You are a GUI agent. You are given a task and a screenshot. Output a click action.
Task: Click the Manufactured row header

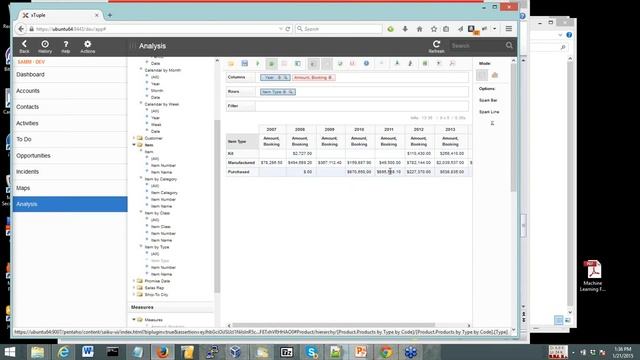coord(242,162)
